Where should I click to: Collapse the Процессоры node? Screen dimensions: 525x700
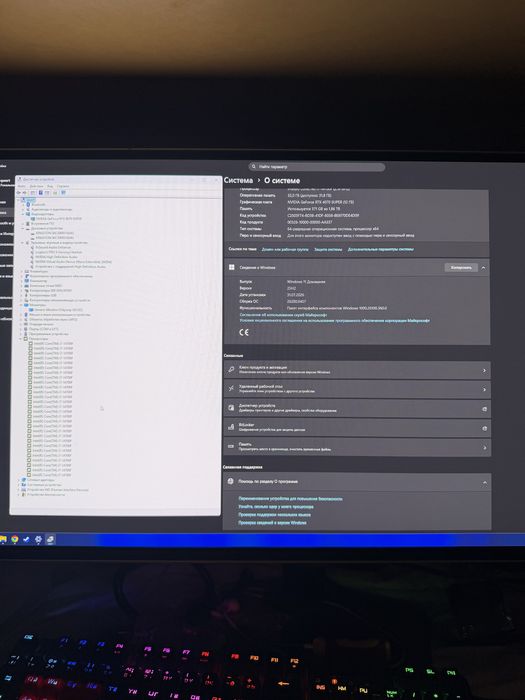pos(20,339)
